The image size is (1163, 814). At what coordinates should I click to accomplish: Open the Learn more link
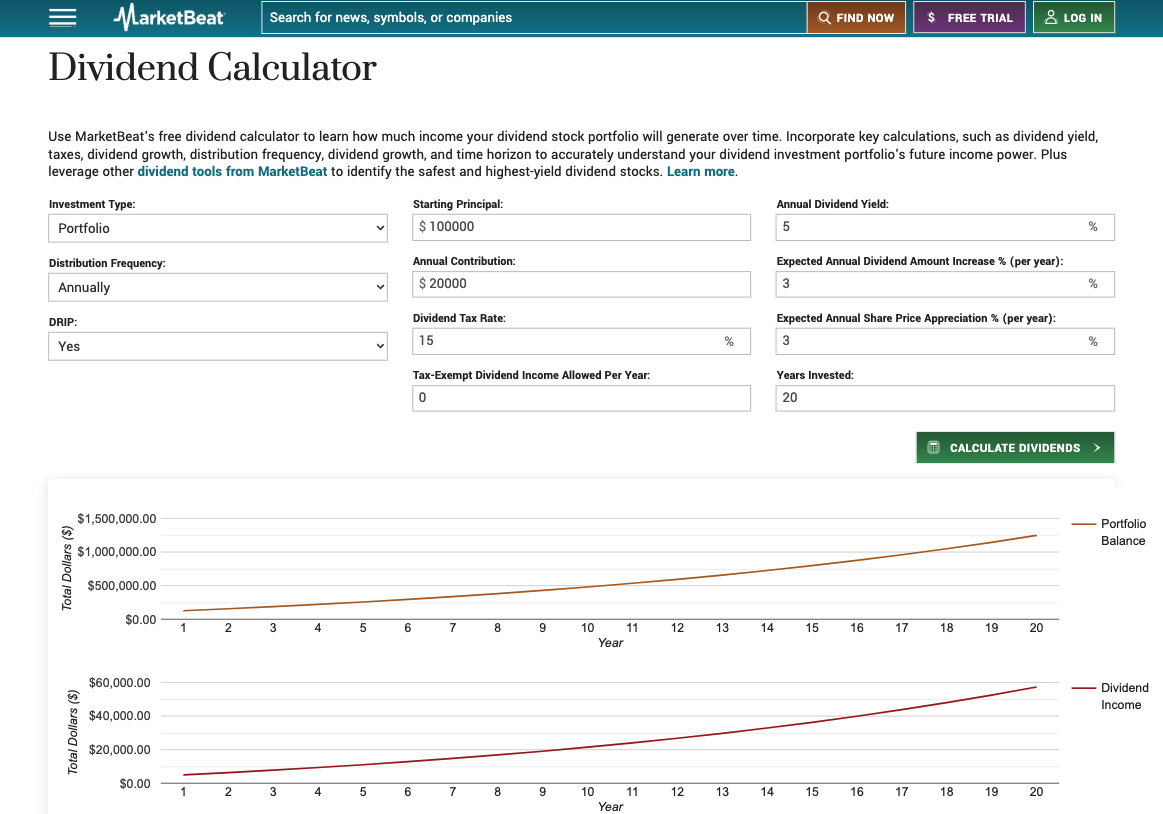point(700,172)
